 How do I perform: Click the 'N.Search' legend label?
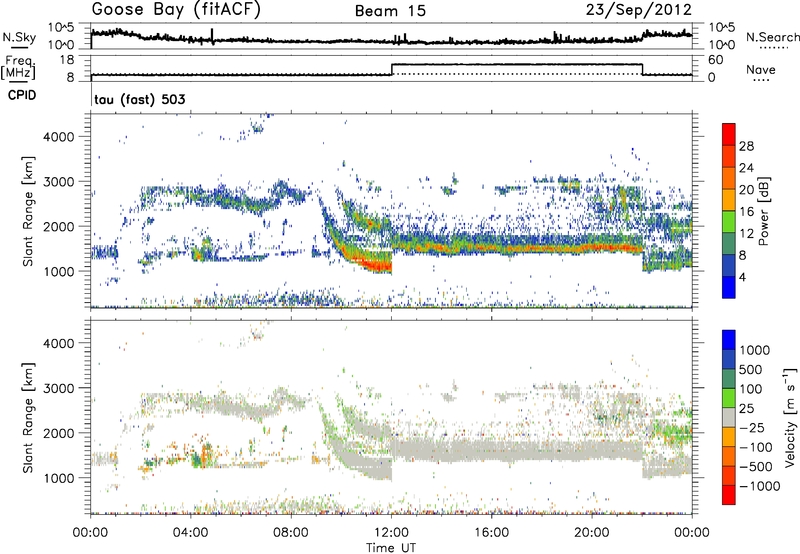(x=772, y=37)
